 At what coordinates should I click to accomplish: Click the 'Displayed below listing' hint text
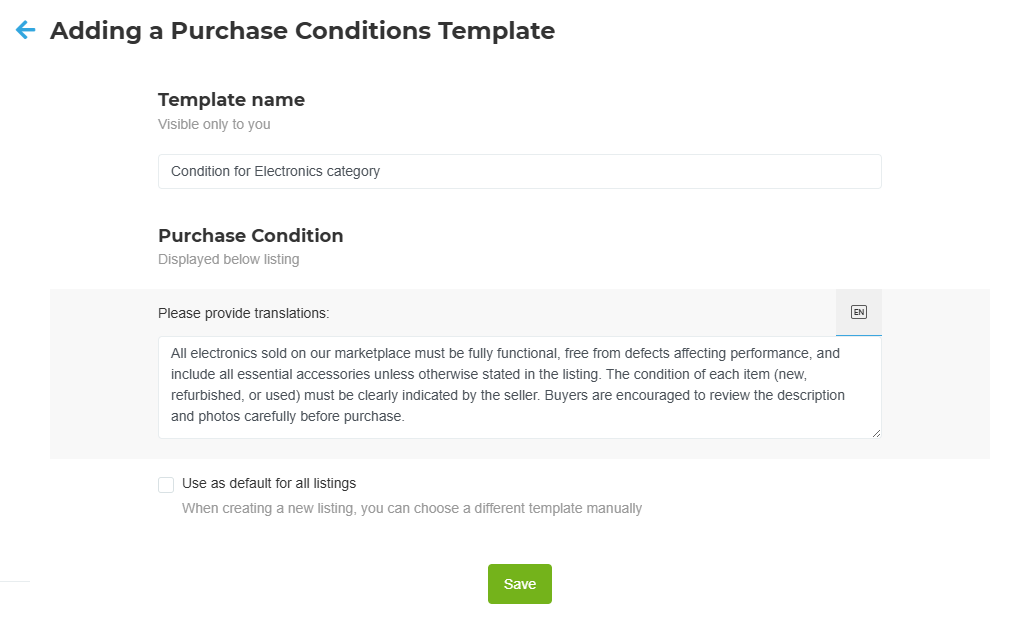pyautogui.click(x=228, y=260)
